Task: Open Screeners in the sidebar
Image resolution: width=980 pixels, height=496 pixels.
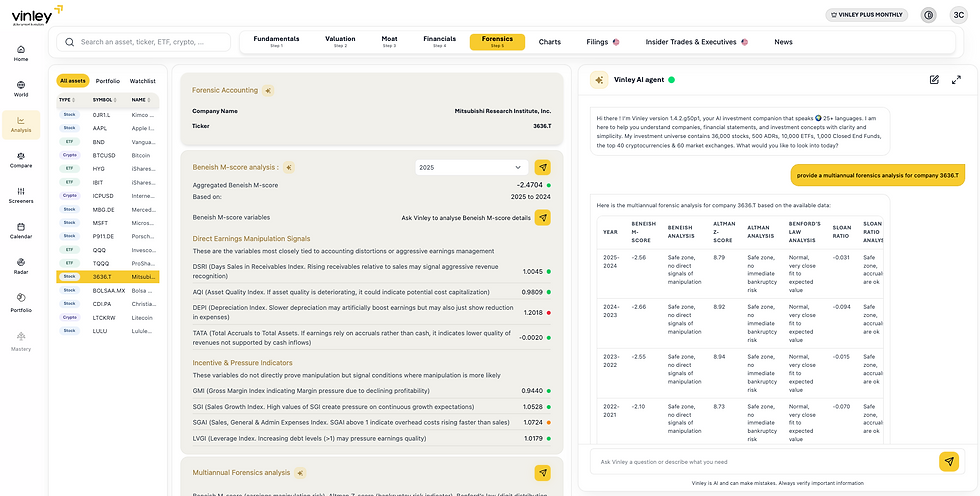Action: 21,196
